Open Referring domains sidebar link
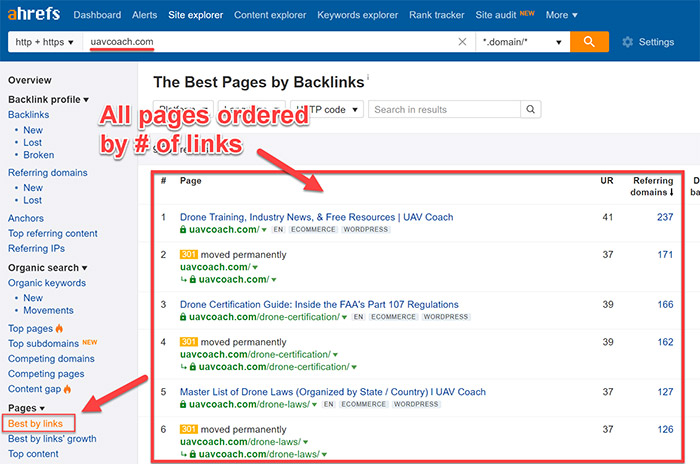Image resolution: width=700 pixels, height=464 pixels. click(48, 172)
